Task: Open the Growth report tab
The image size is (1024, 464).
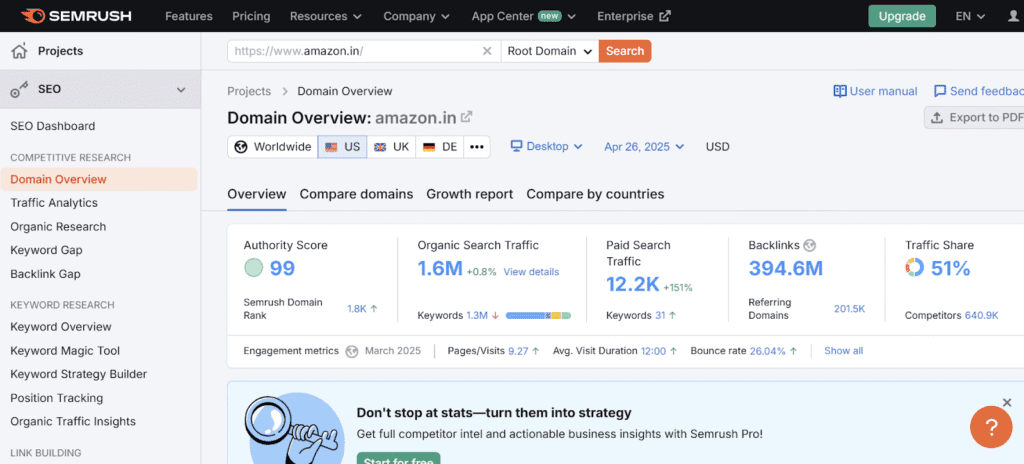Action: [x=469, y=194]
